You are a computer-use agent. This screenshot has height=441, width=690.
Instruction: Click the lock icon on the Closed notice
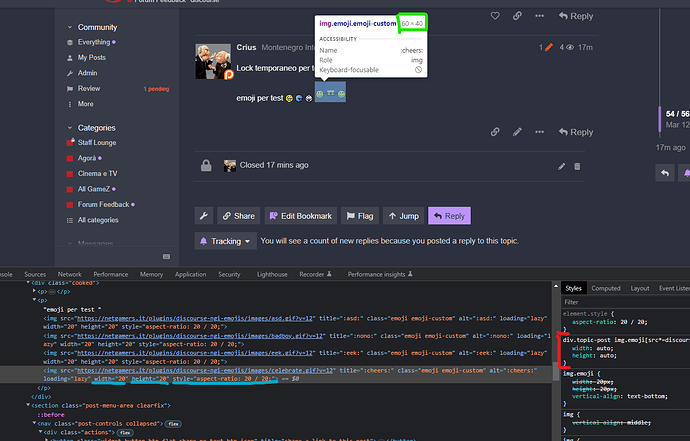(x=206, y=165)
